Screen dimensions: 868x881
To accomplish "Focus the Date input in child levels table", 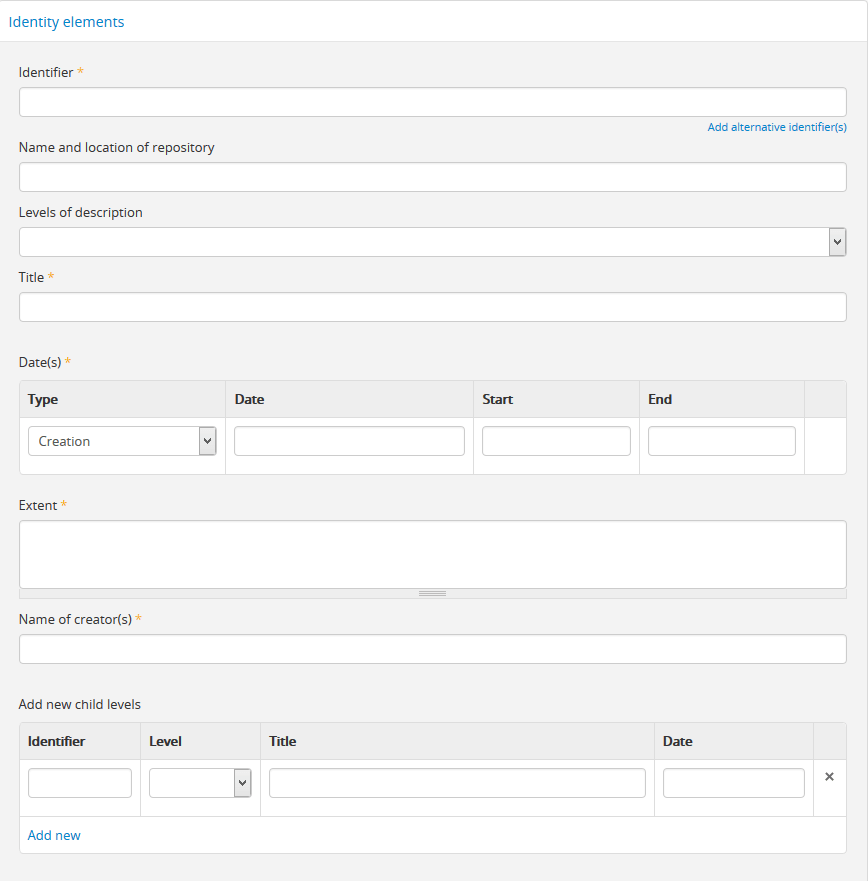I will coord(733,783).
